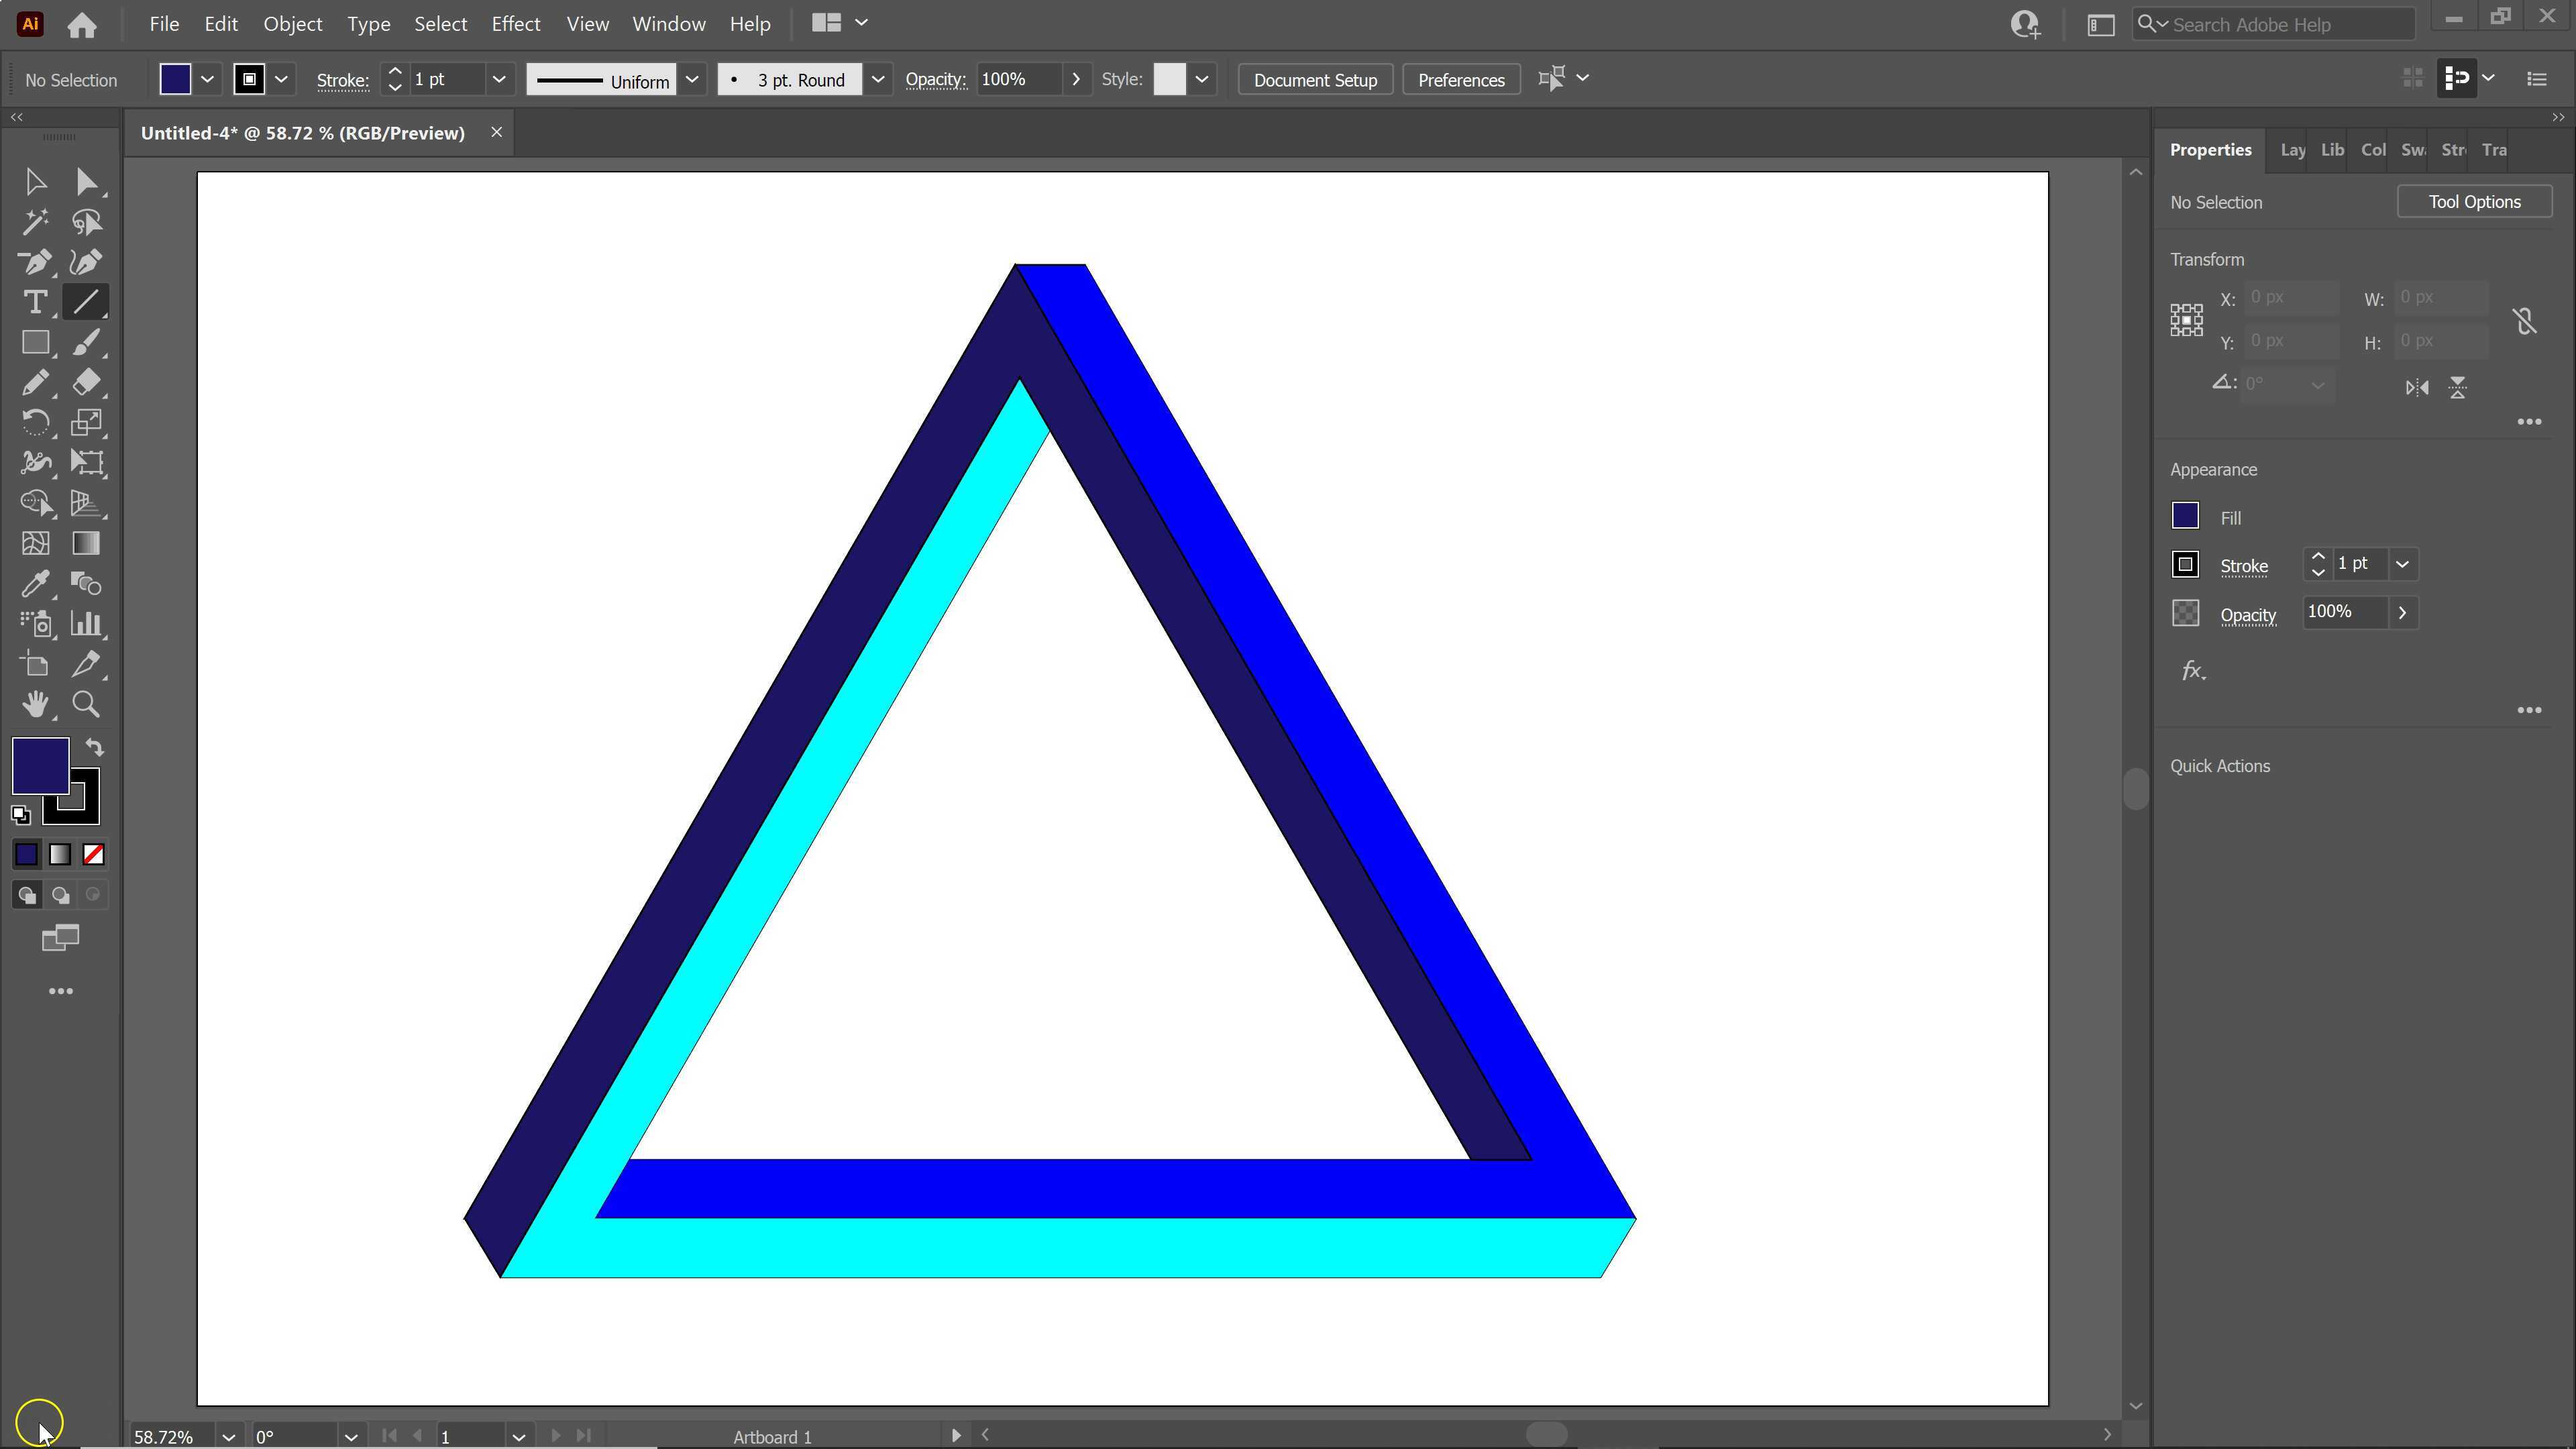
Task: Select the Magic Wand tool
Action: (36, 222)
